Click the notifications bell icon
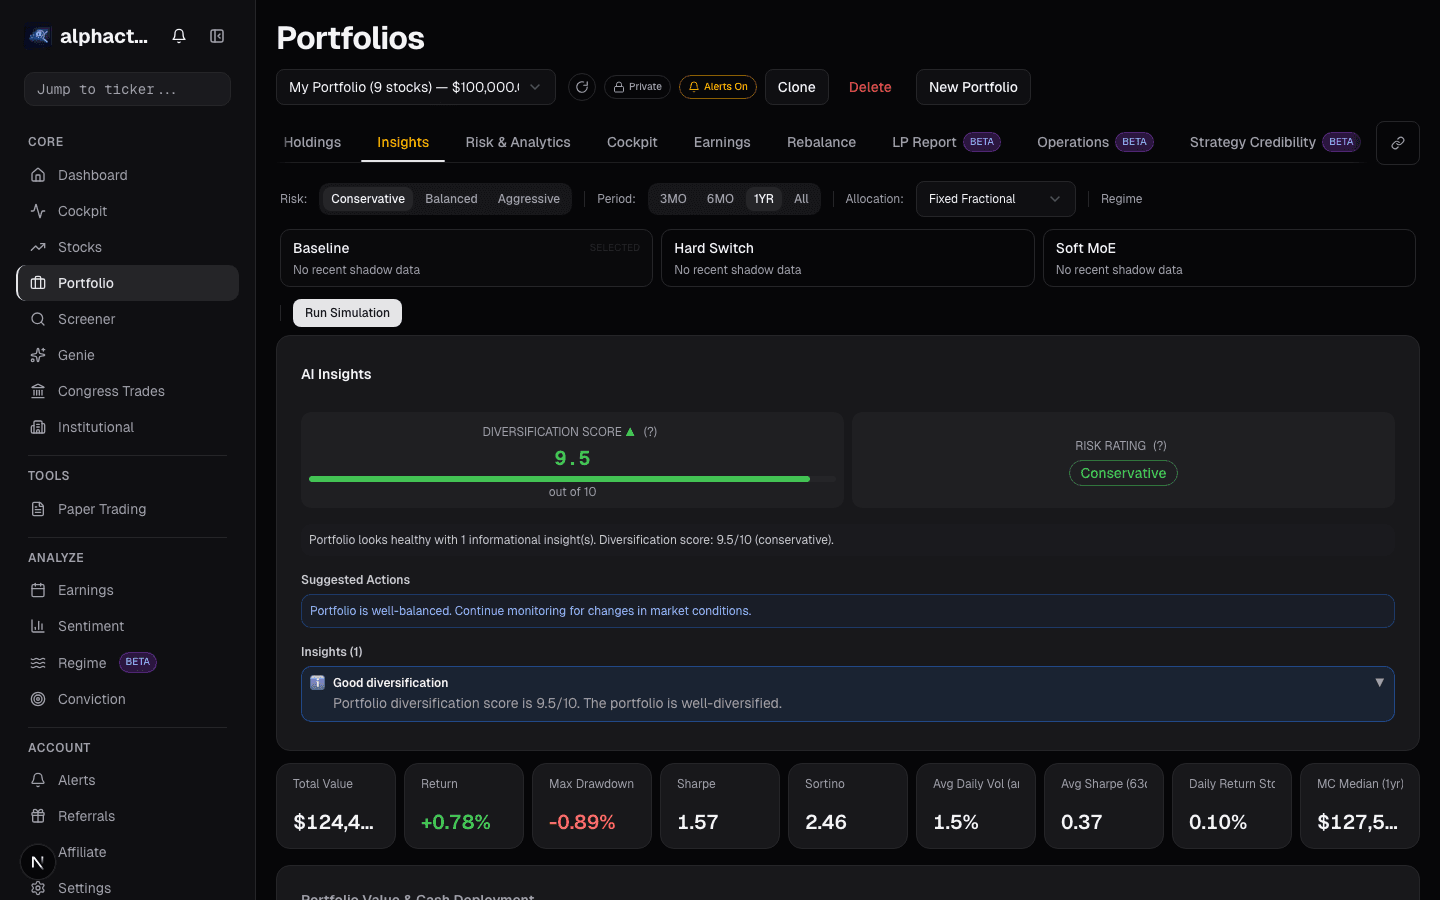Image resolution: width=1440 pixels, height=900 pixels. (x=178, y=35)
